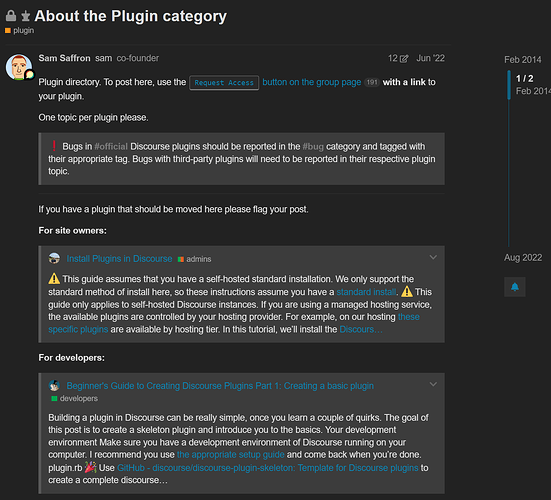Click the Request Access button label
The image size is (551, 500).
tap(224, 83)
